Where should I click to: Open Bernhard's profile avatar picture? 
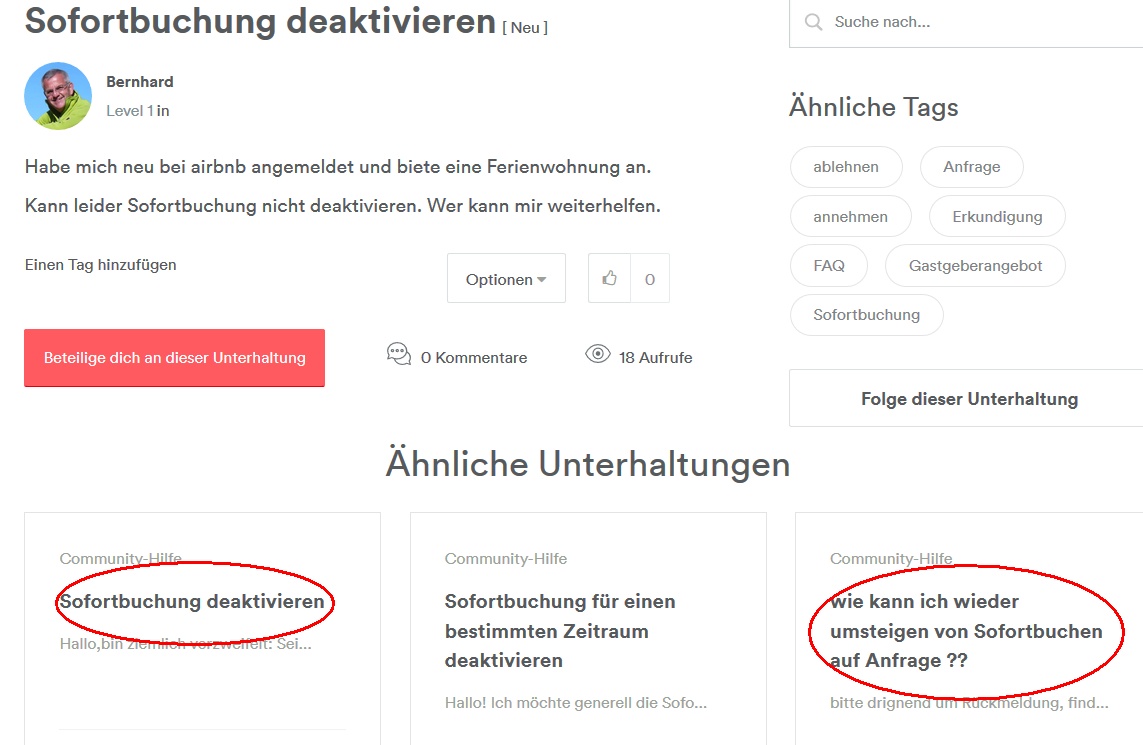[58, 96]
